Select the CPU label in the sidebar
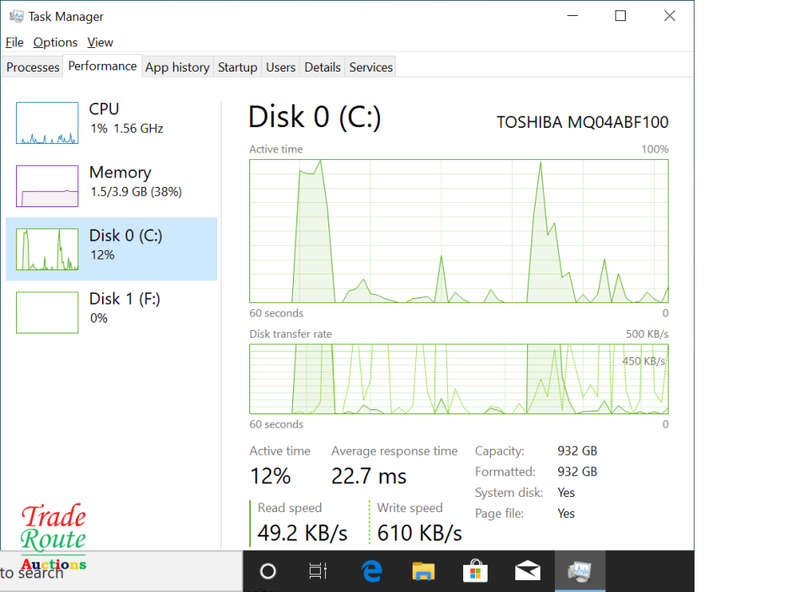The image size is (800, 592). pos(104,109)
